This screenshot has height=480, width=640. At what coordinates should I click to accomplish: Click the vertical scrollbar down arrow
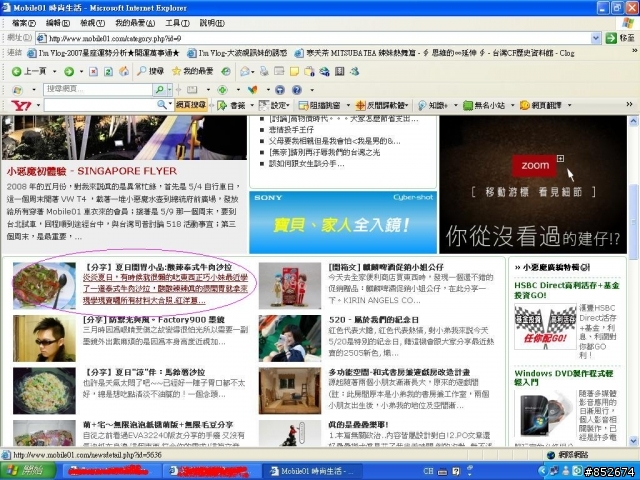(633, 441)
